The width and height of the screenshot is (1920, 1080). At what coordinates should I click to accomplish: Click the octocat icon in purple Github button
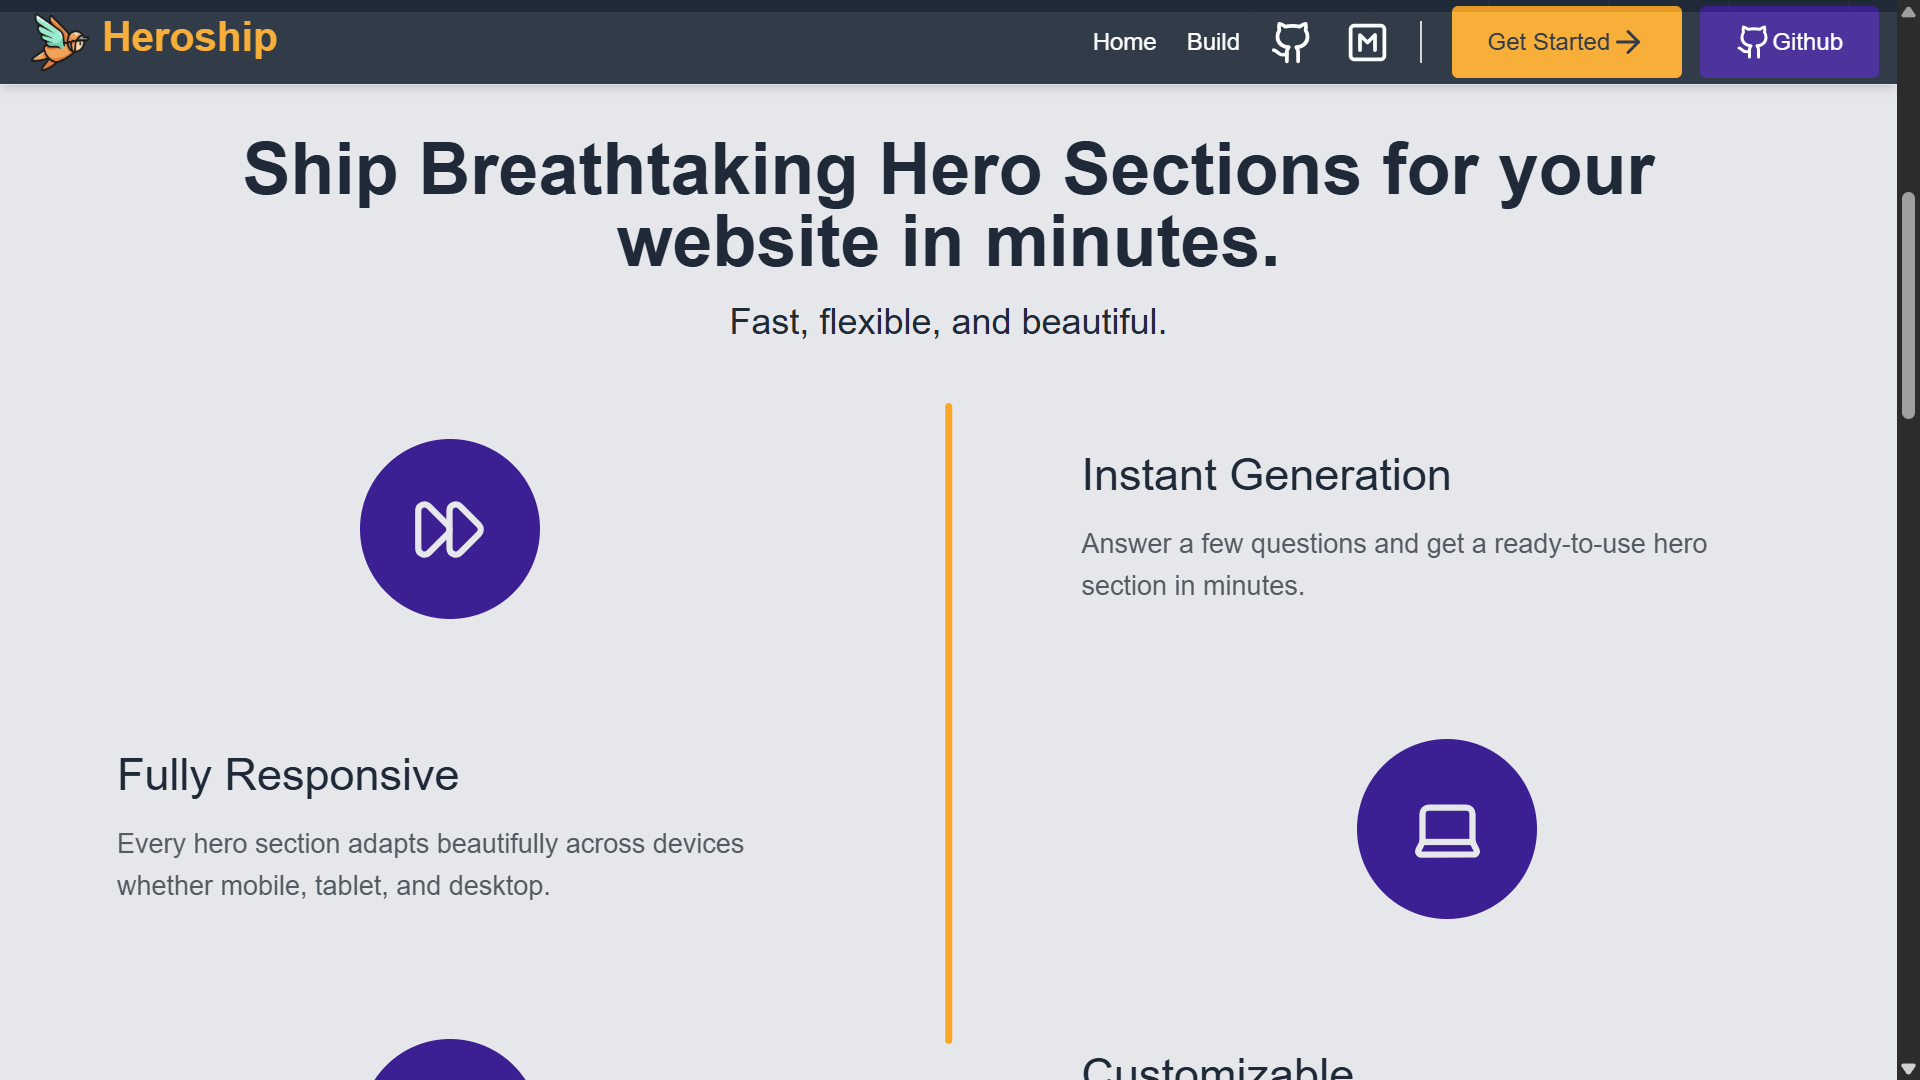coord(1752,42)
